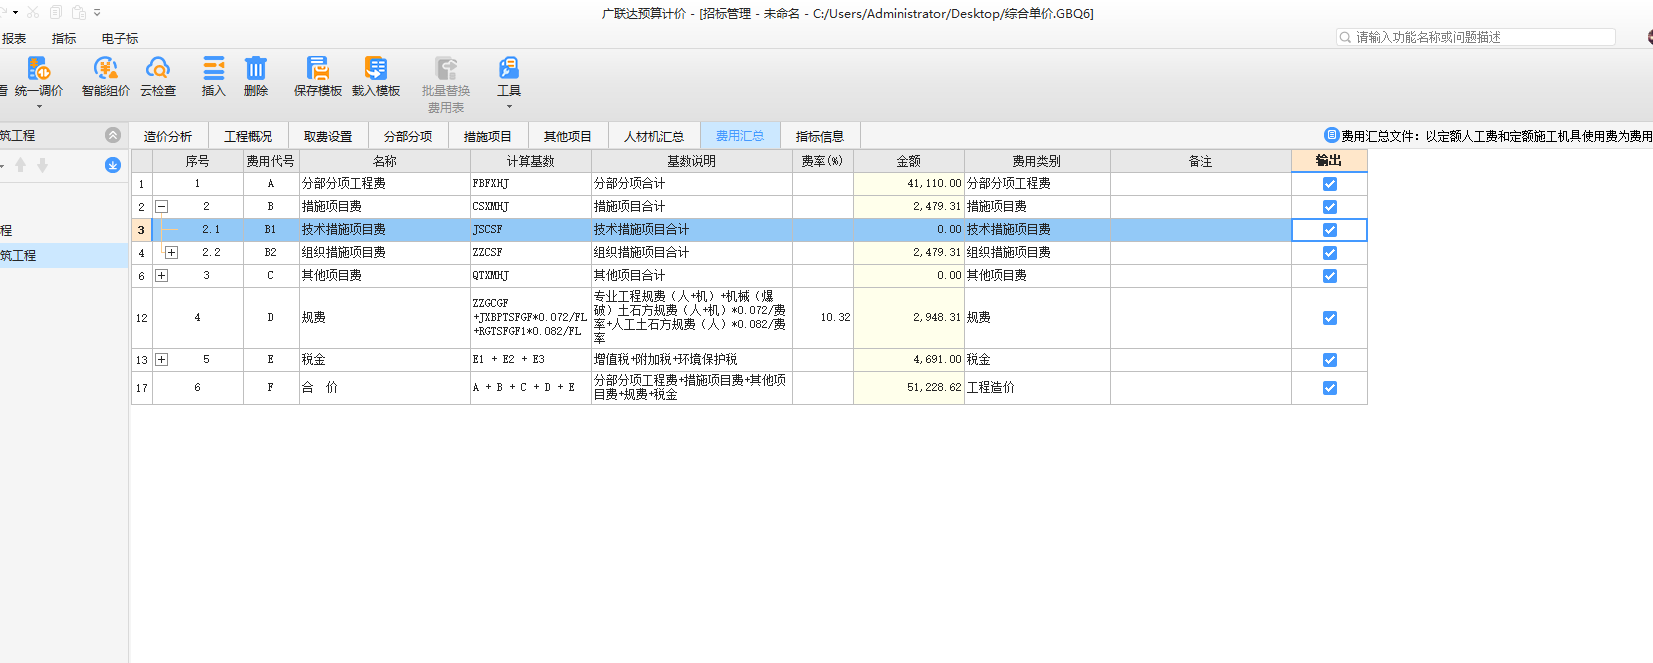Expand the 组织措施项目费 row

click(171, 253)
